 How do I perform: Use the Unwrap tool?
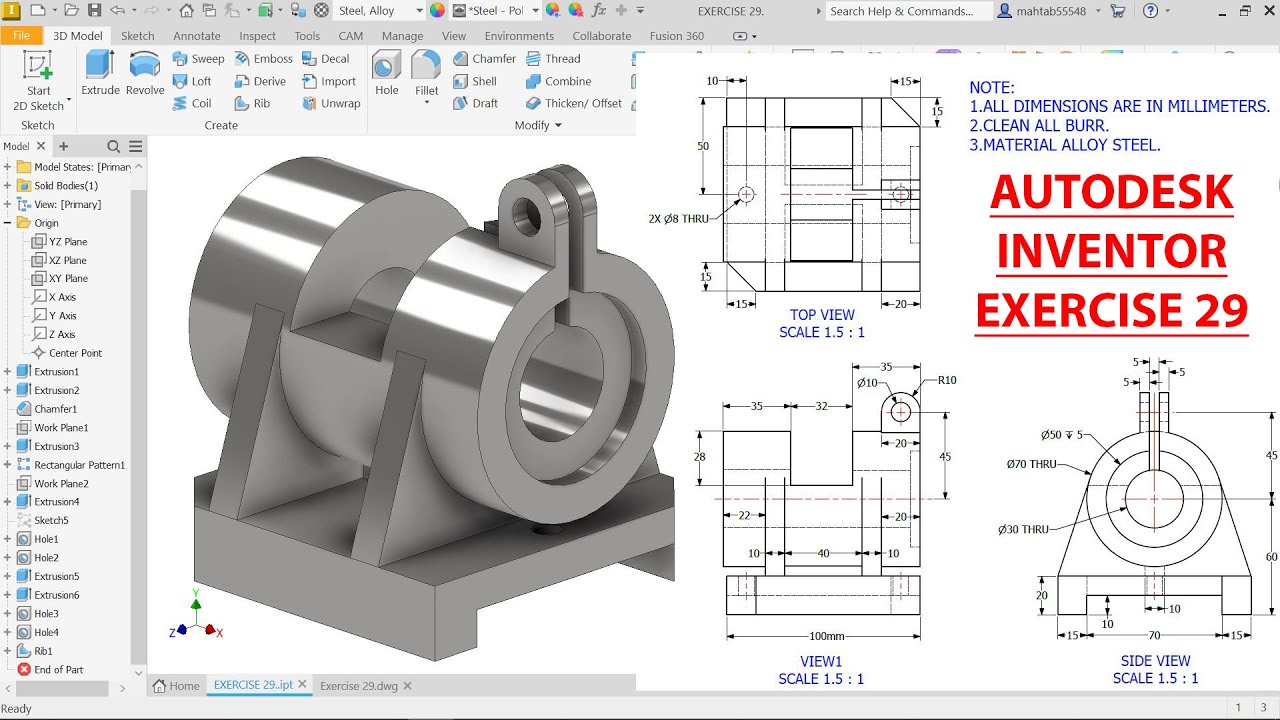coord(330,103)
